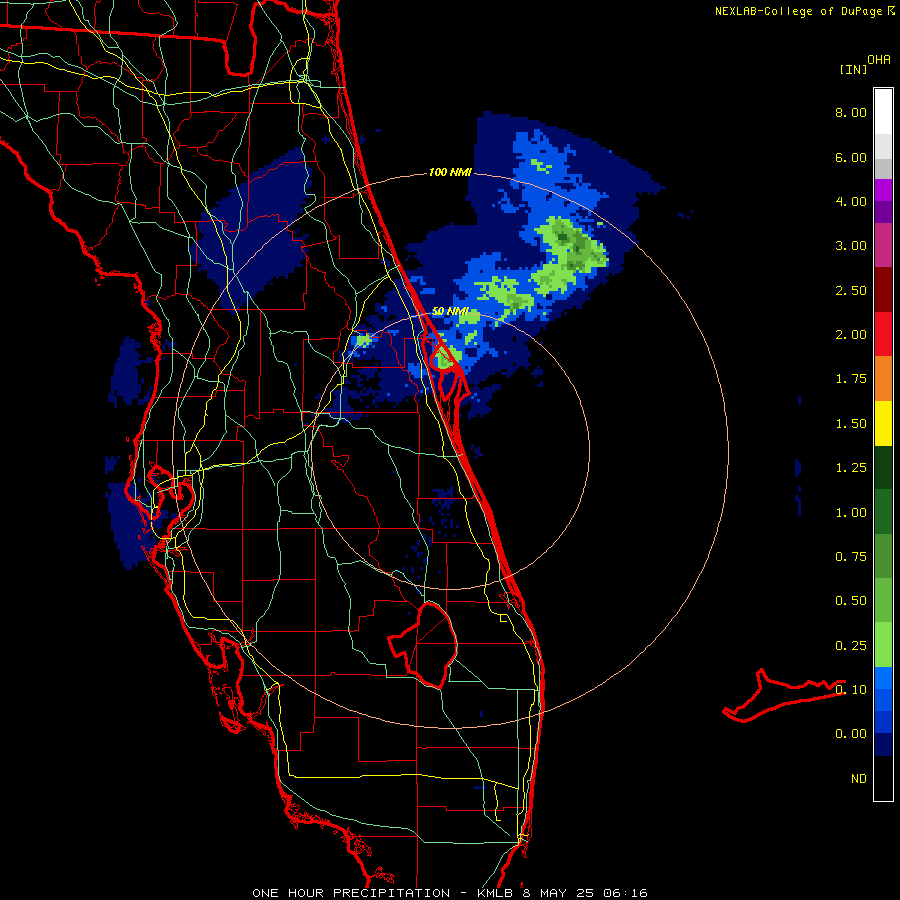Viewport: 900px width, 900px height.
Task: Pick the bright purple legend swatch near 4.00
Action: [883, 190]
